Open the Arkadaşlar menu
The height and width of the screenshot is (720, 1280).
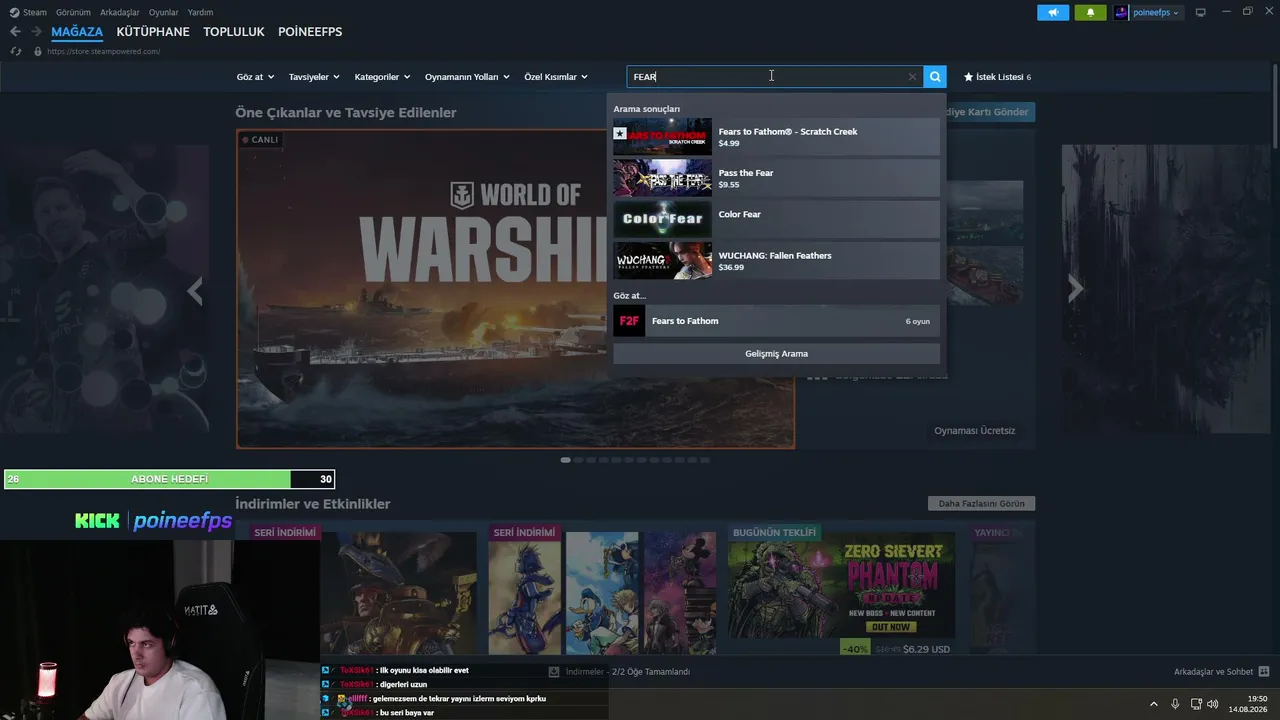(120, 12)
